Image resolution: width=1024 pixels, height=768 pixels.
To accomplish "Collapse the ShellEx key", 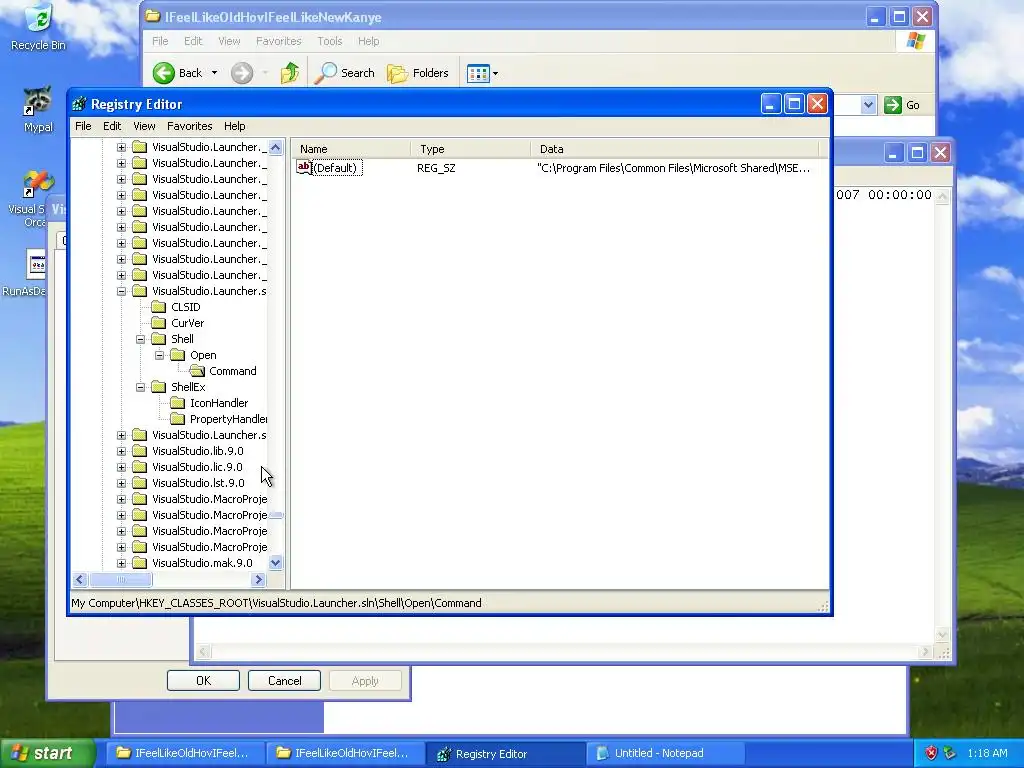I will [140, 387].
